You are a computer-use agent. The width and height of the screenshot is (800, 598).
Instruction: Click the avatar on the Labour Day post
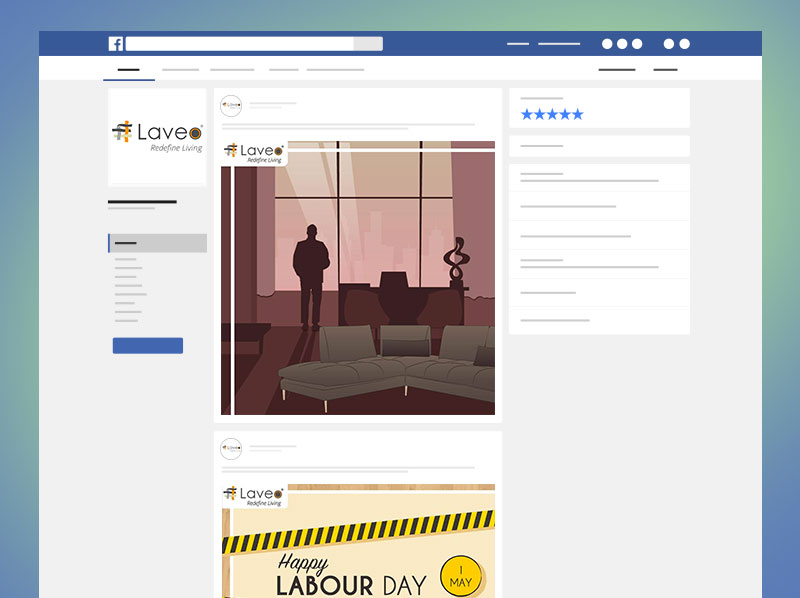coord(231,449)
